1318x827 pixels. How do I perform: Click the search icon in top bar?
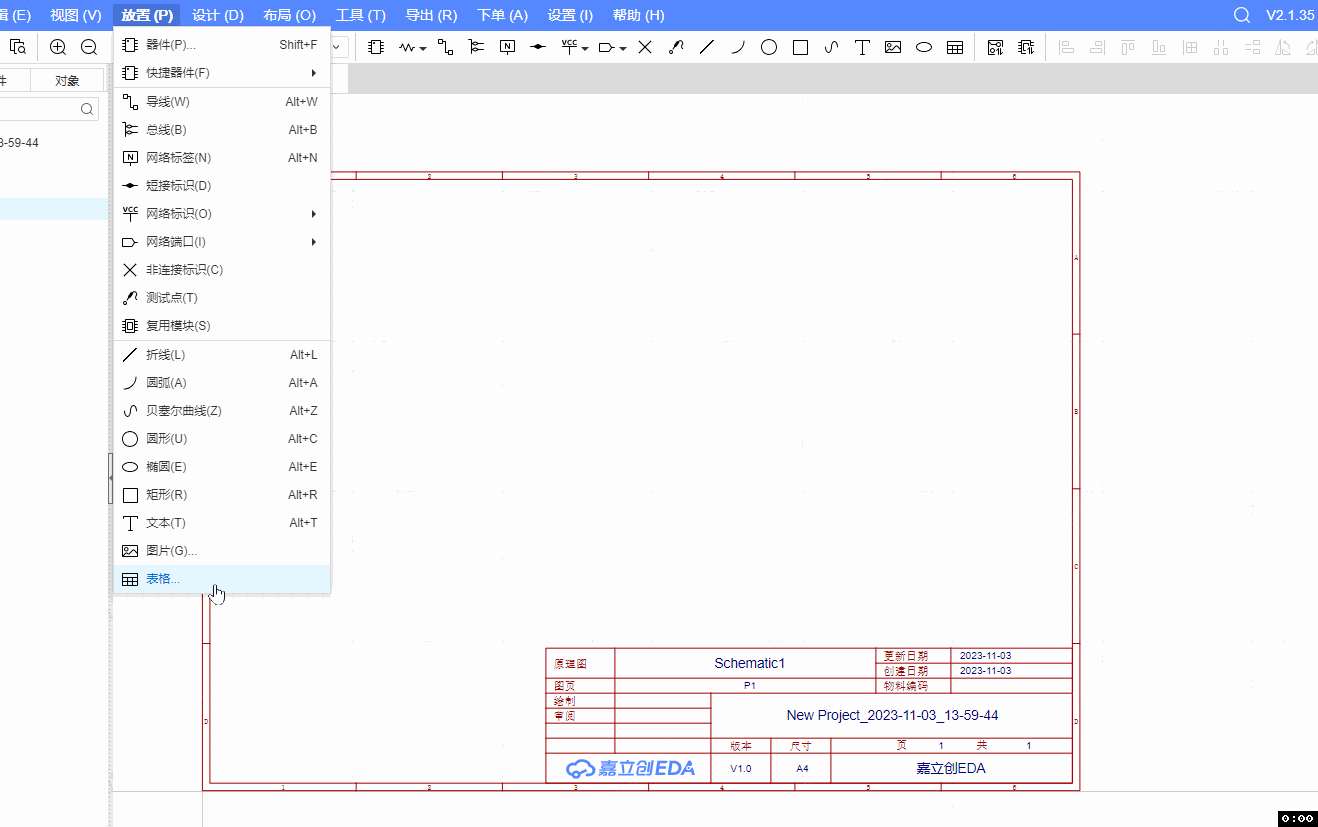1242,15
